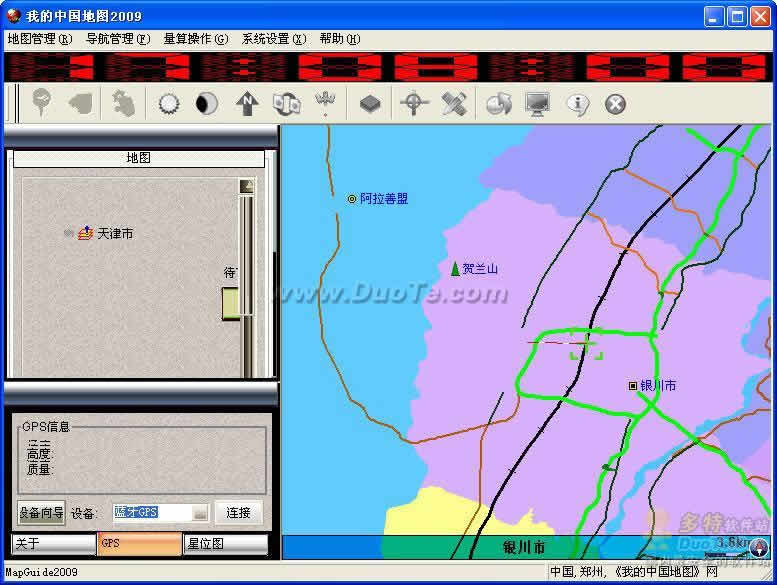Switch to the 星位图 tab
The image size is (777, 585).
pos(226,544)
